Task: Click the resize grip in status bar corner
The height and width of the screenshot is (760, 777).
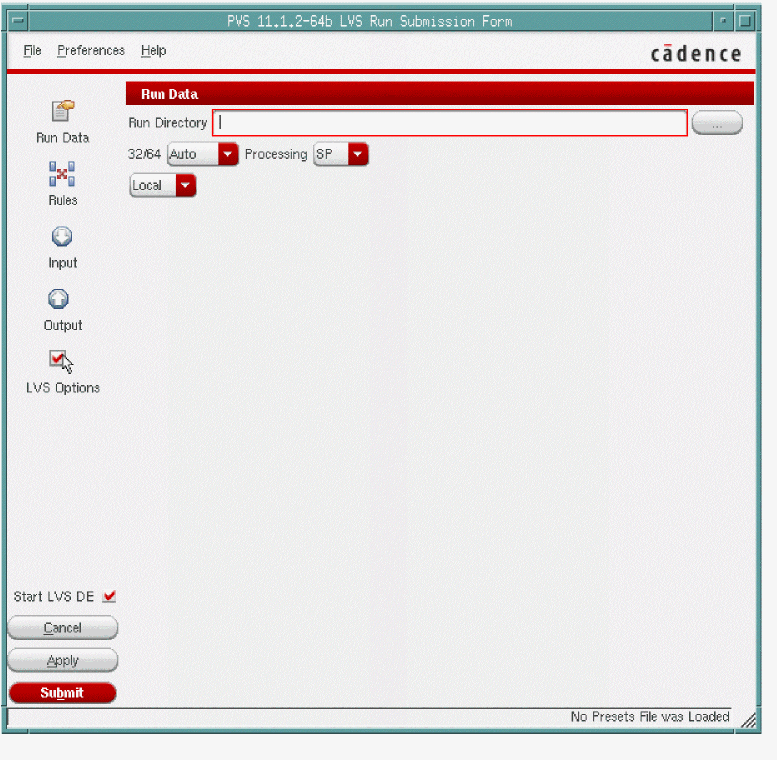Action: 749,720
